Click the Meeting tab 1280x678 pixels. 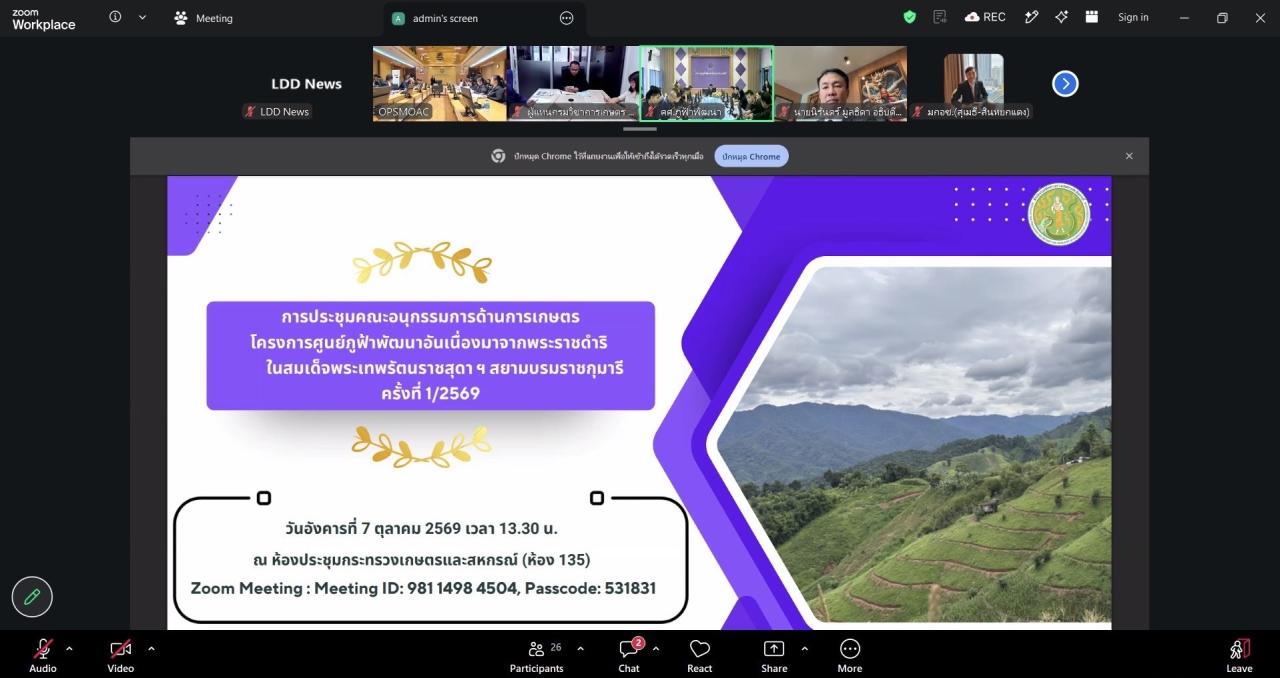point(203,18)
